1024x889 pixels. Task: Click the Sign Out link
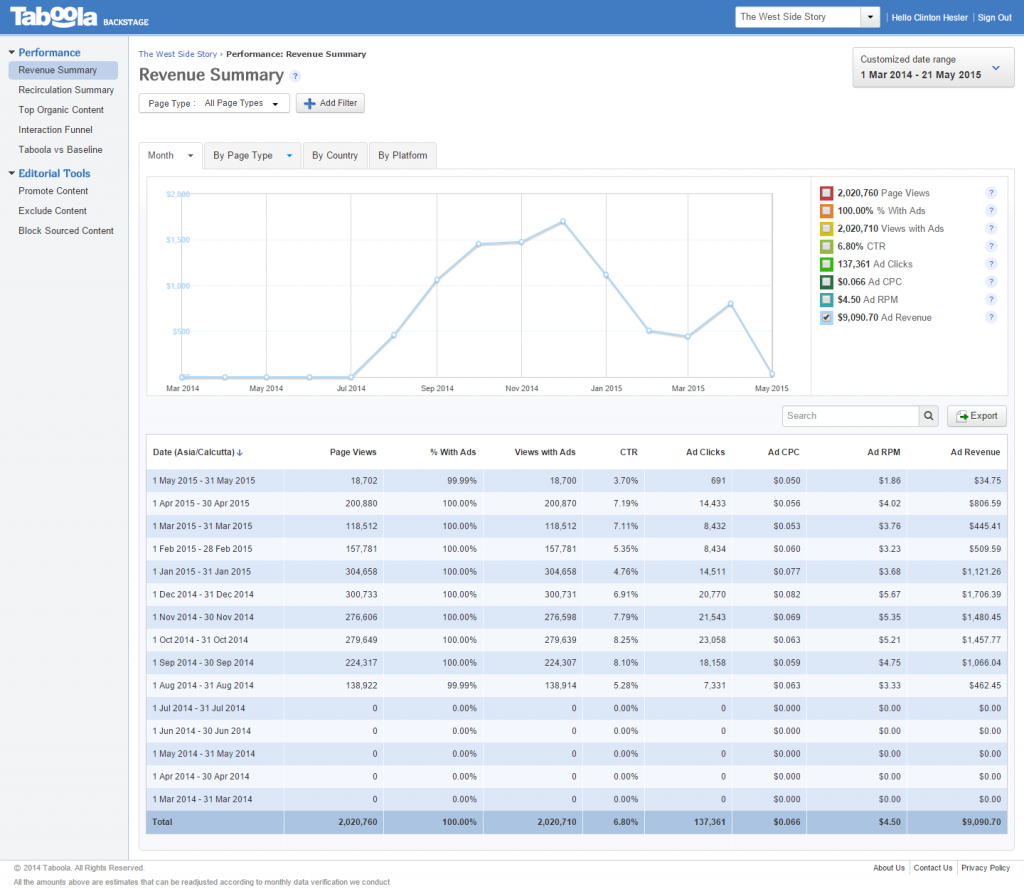pos(994,17)
